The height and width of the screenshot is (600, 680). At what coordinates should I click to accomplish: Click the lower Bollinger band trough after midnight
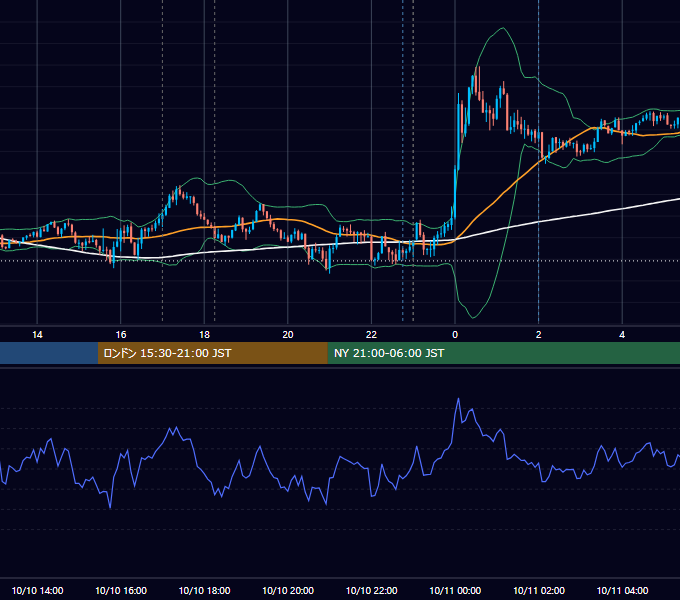click(473, 317)
